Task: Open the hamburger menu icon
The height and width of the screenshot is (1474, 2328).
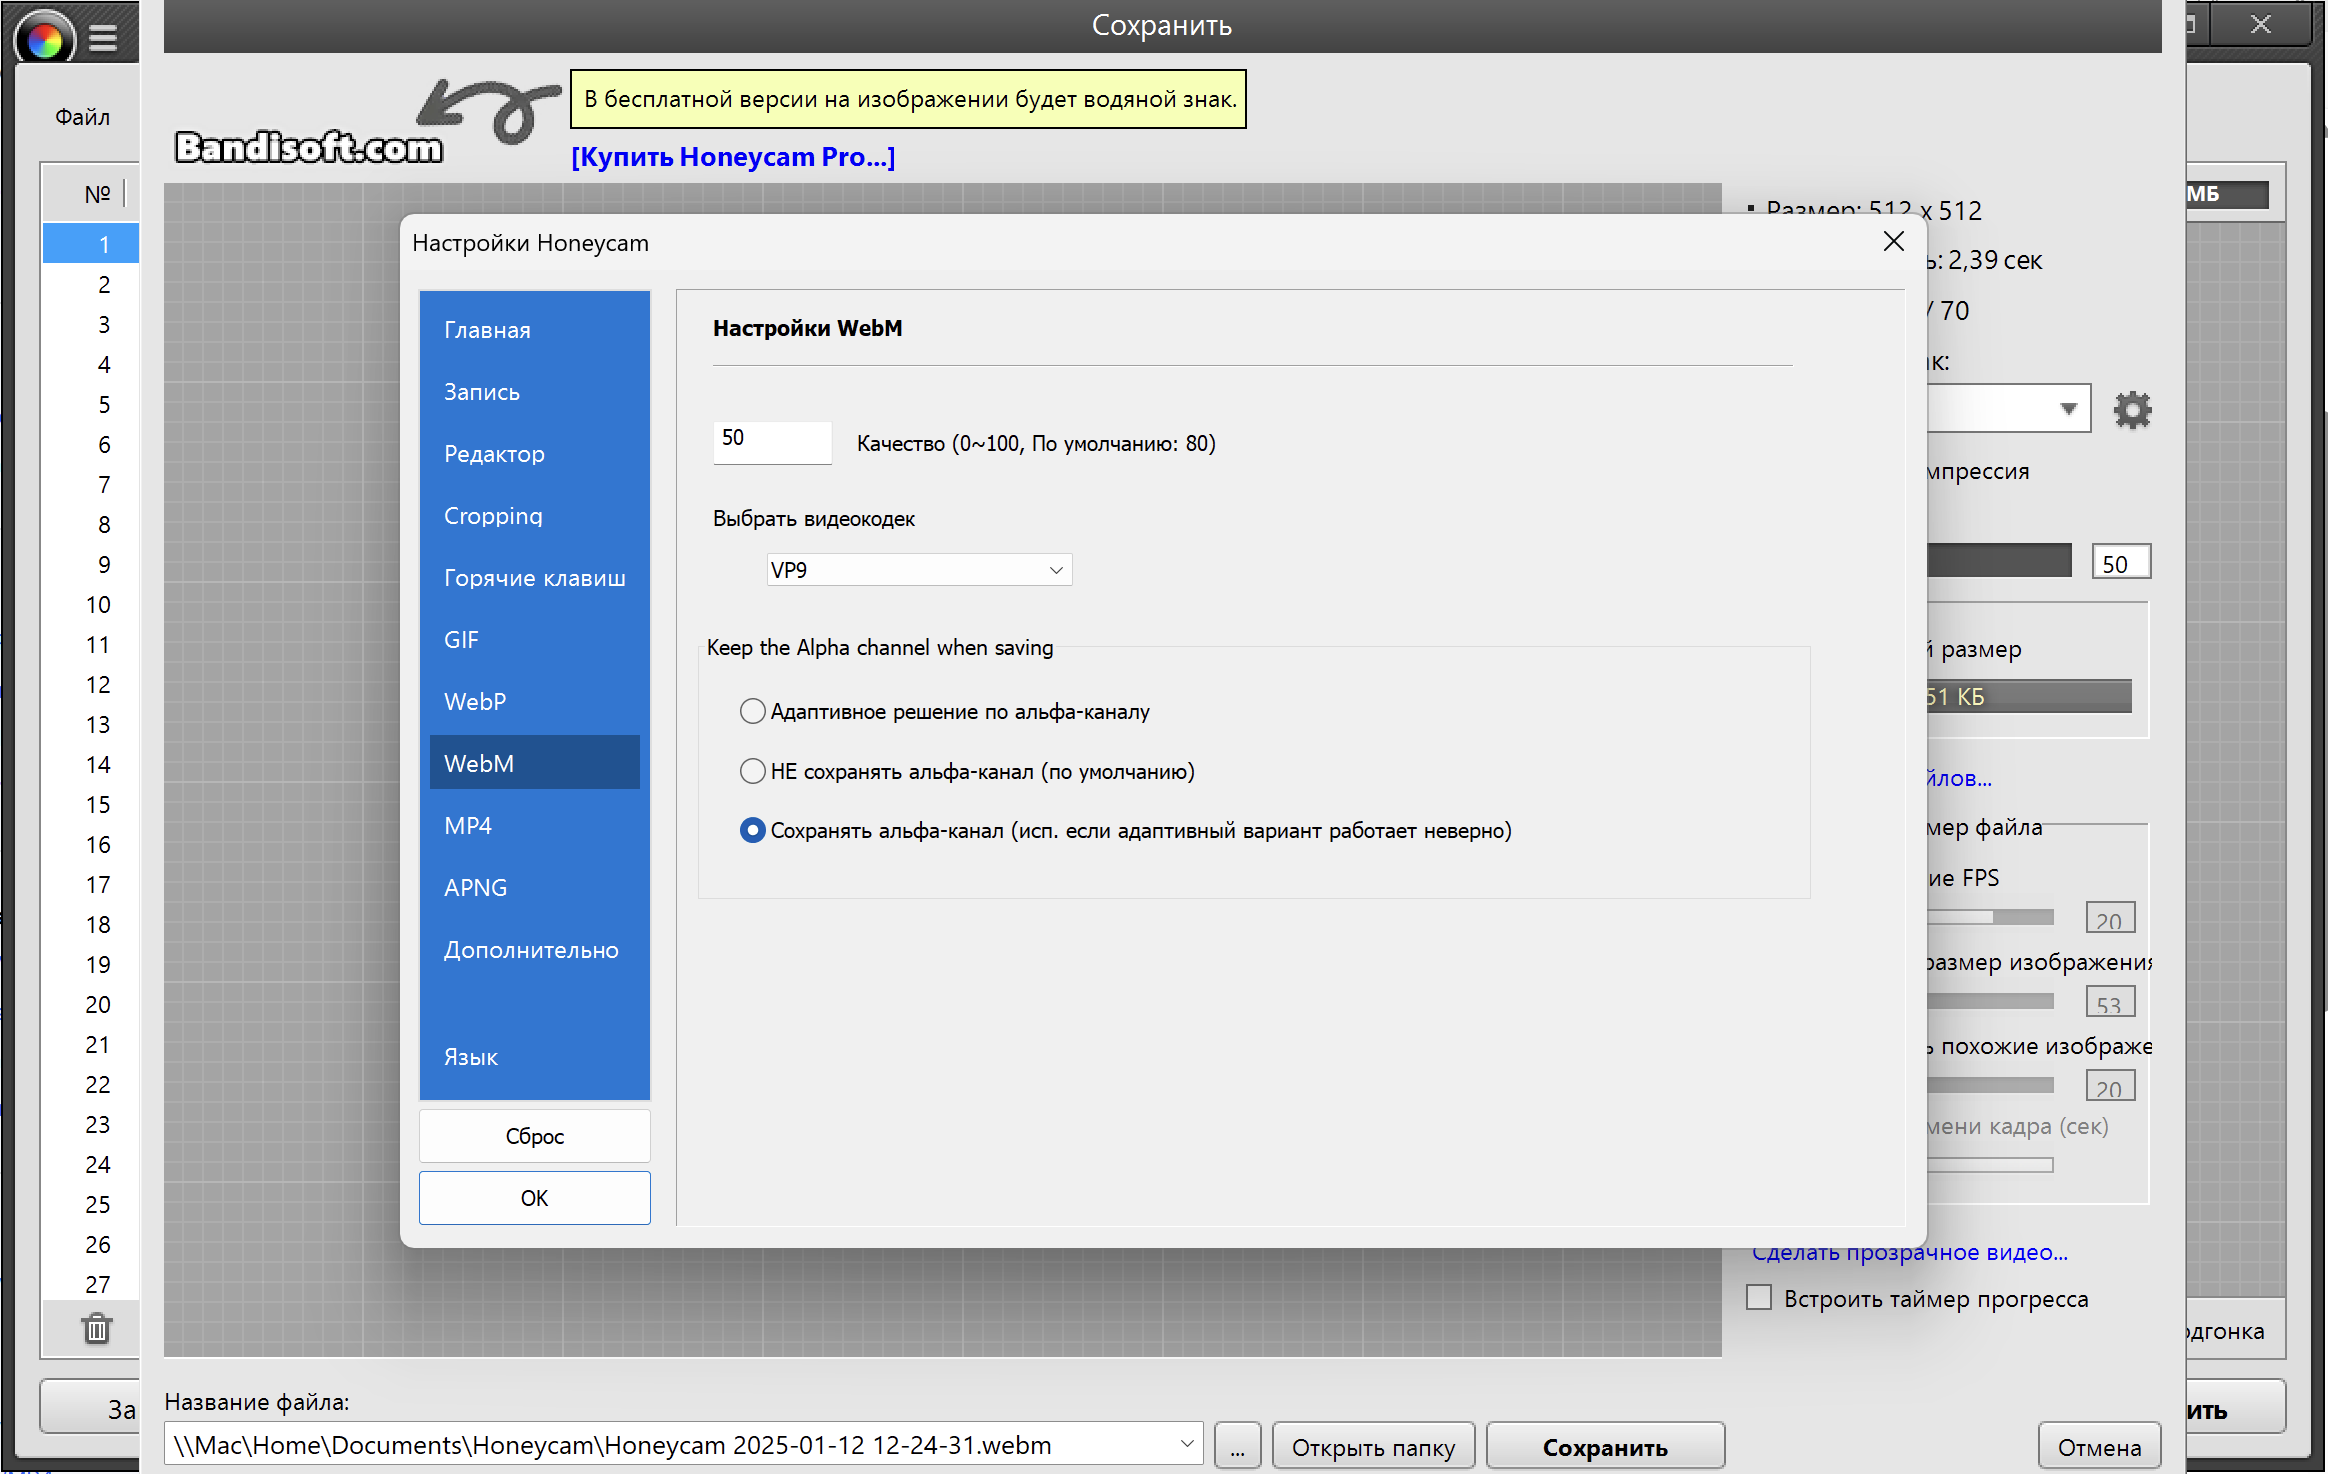Action: point(103,39)
